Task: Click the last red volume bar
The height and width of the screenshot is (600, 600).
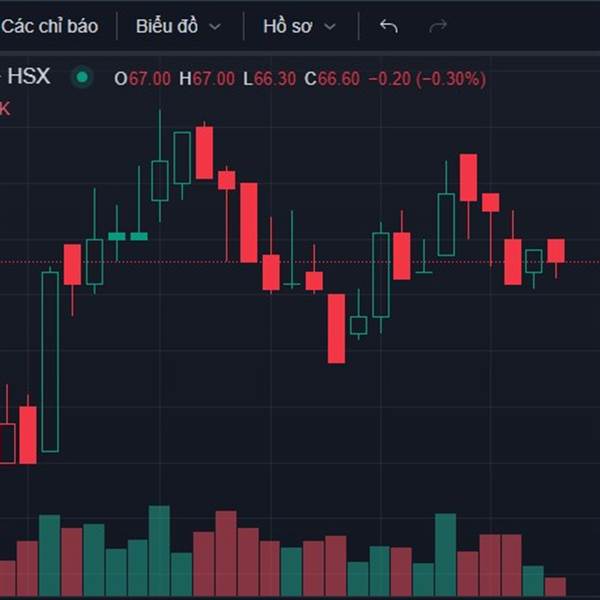Action: pos(555,586)
